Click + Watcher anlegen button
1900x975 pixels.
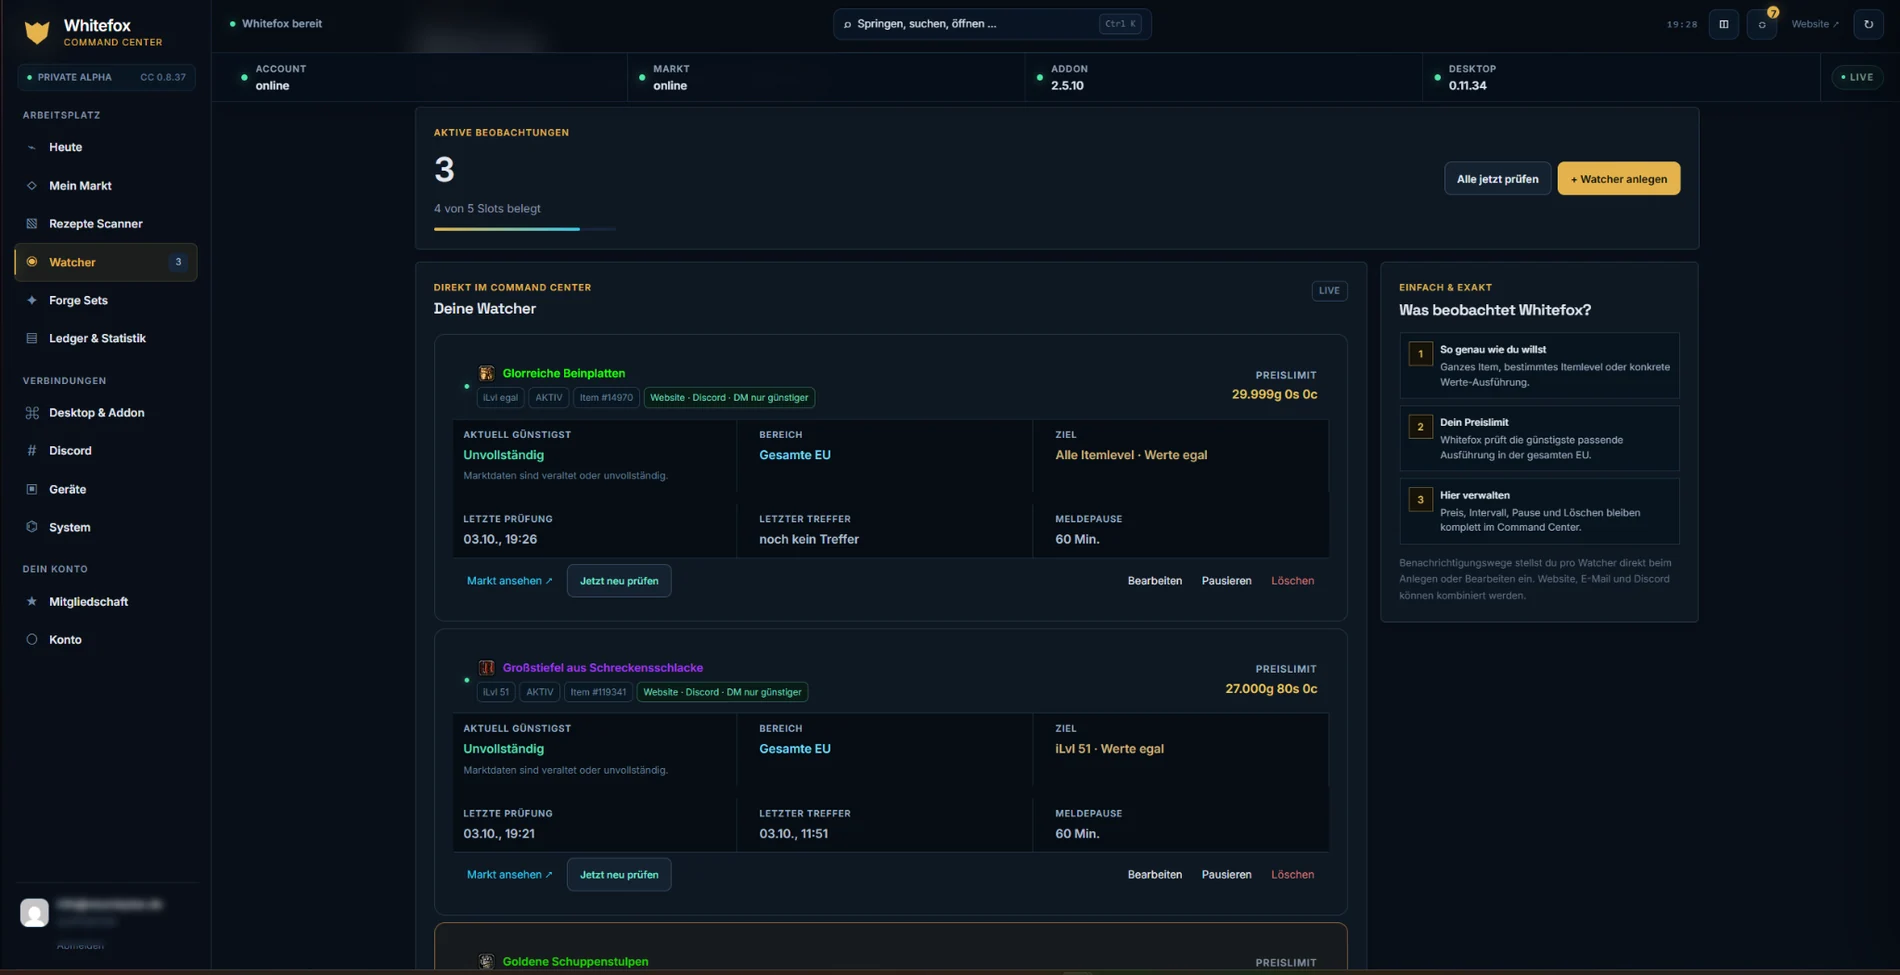point(1618,179)
